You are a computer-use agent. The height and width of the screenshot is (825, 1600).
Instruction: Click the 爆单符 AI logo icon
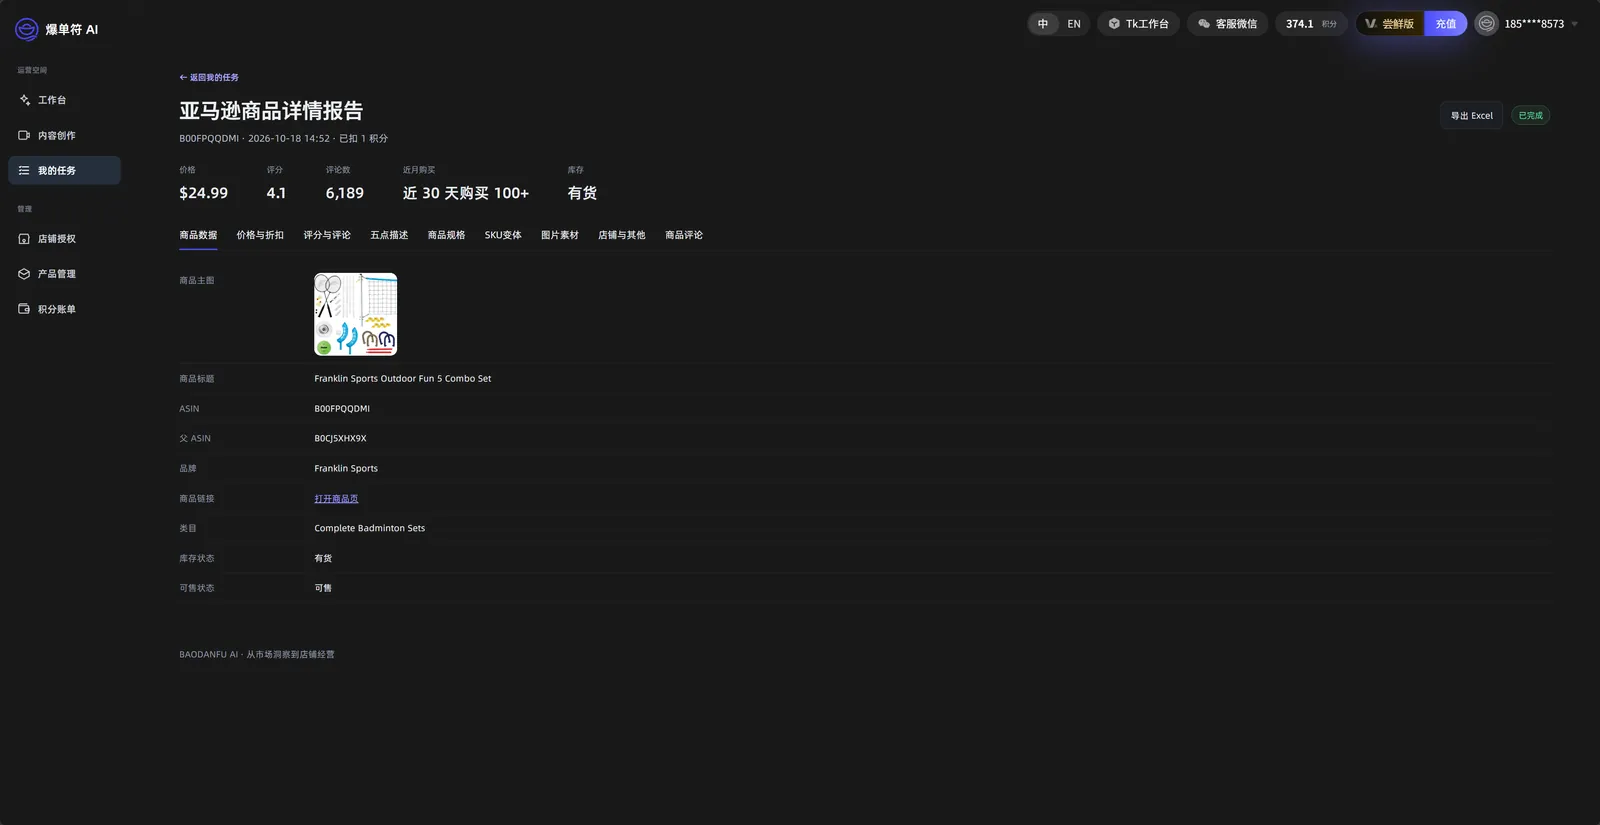click(x=27, y=30)
